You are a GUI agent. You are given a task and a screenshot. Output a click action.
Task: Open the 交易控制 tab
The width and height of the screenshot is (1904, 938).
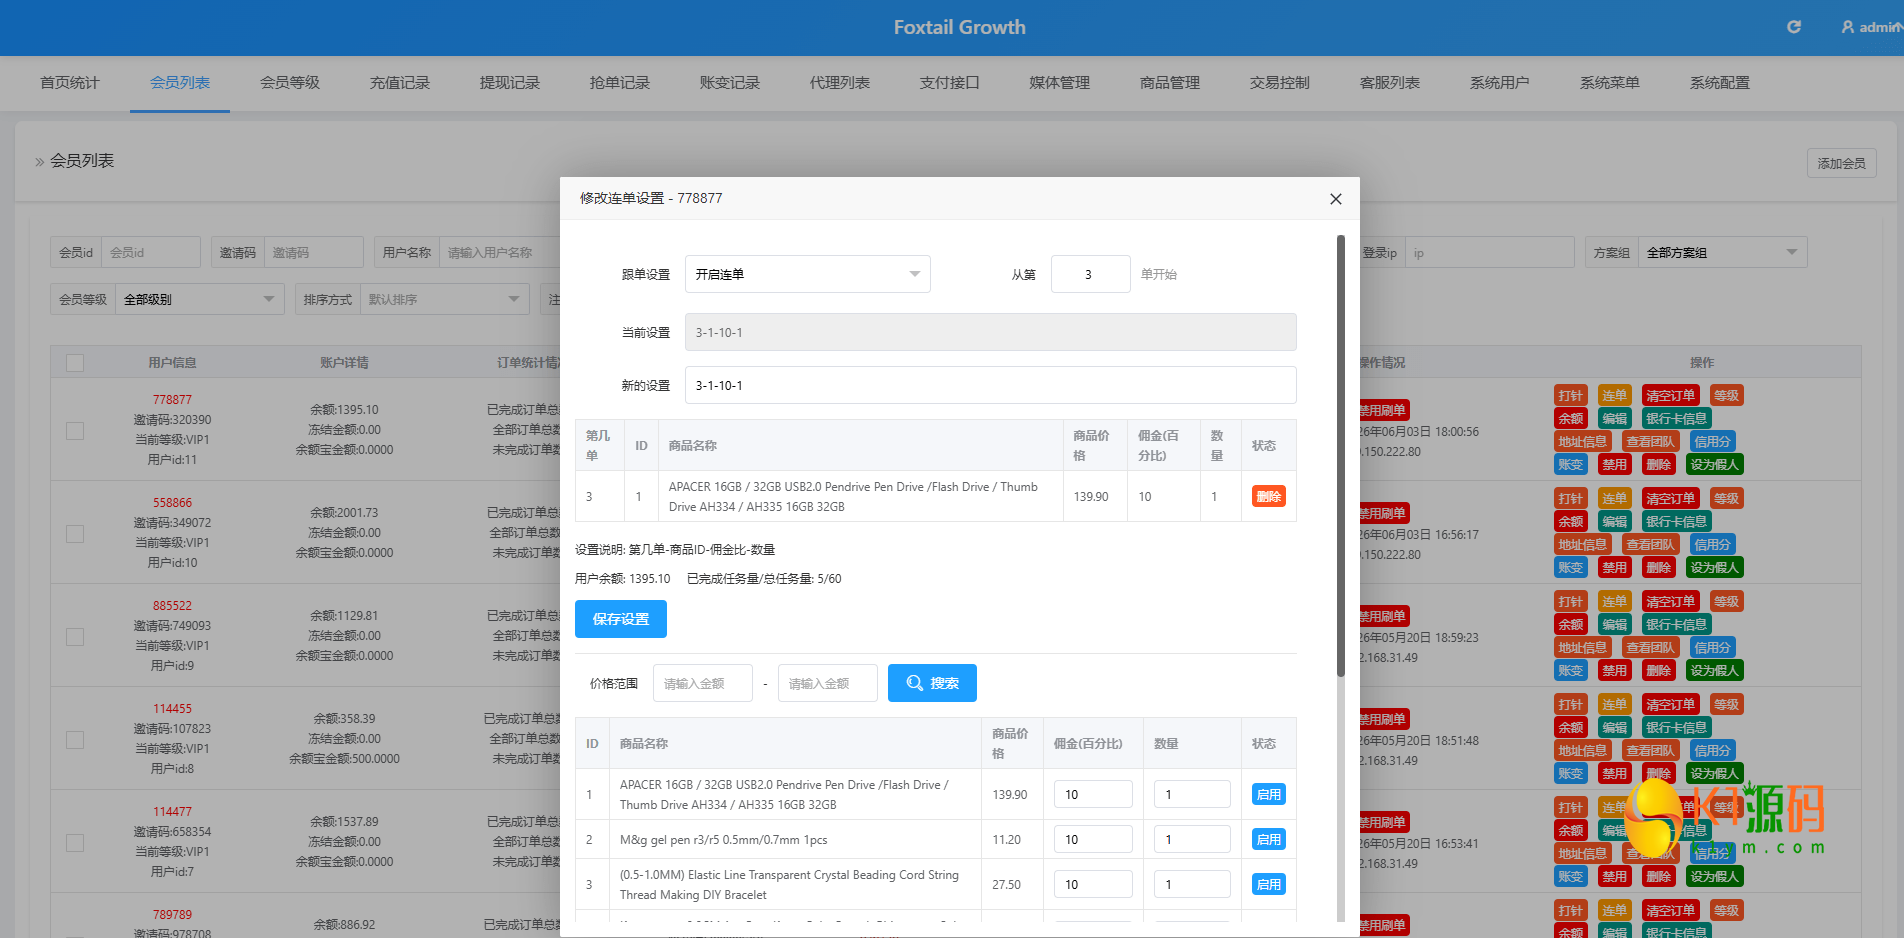(x=1280, y=83)
